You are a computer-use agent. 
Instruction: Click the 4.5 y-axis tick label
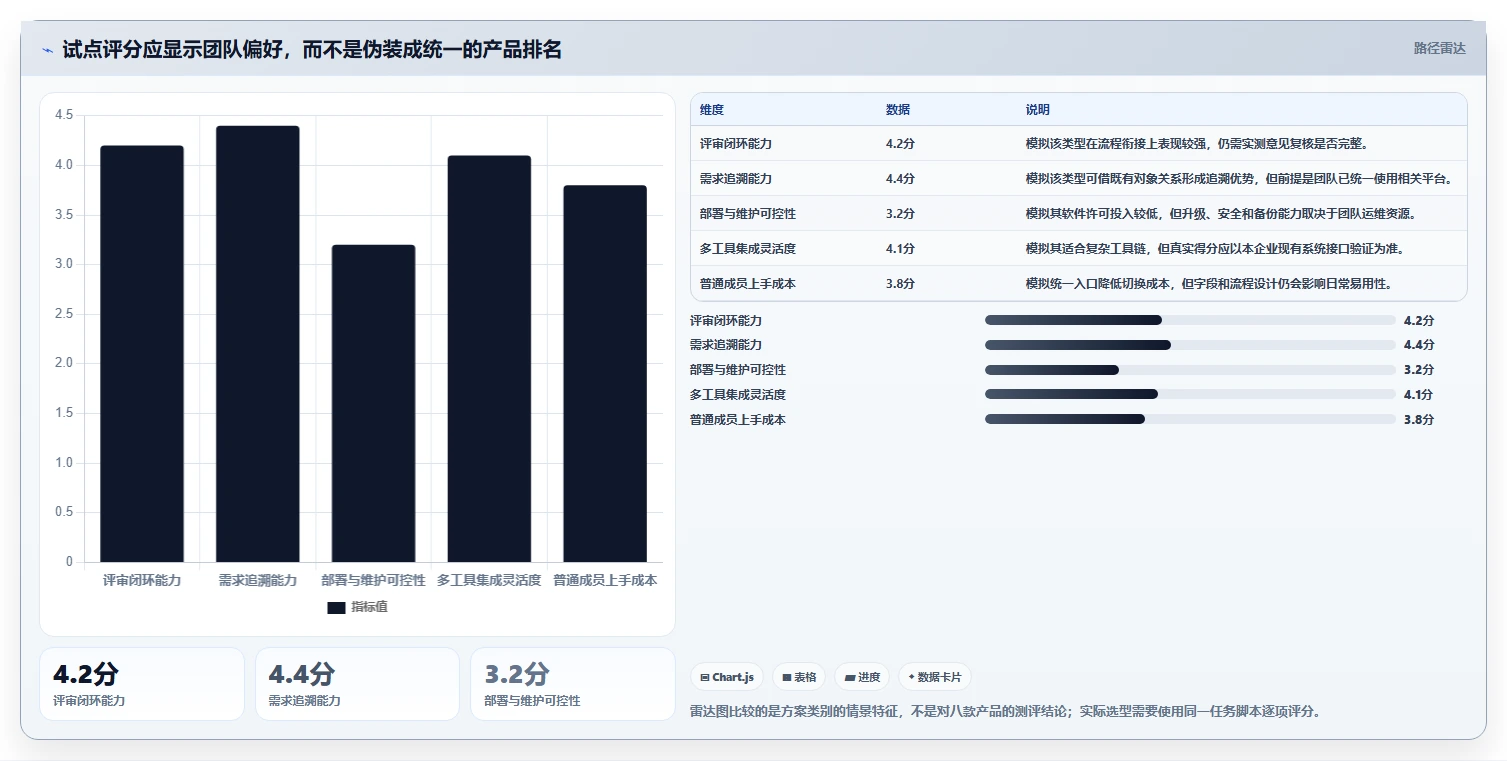(x=64, y=115)
